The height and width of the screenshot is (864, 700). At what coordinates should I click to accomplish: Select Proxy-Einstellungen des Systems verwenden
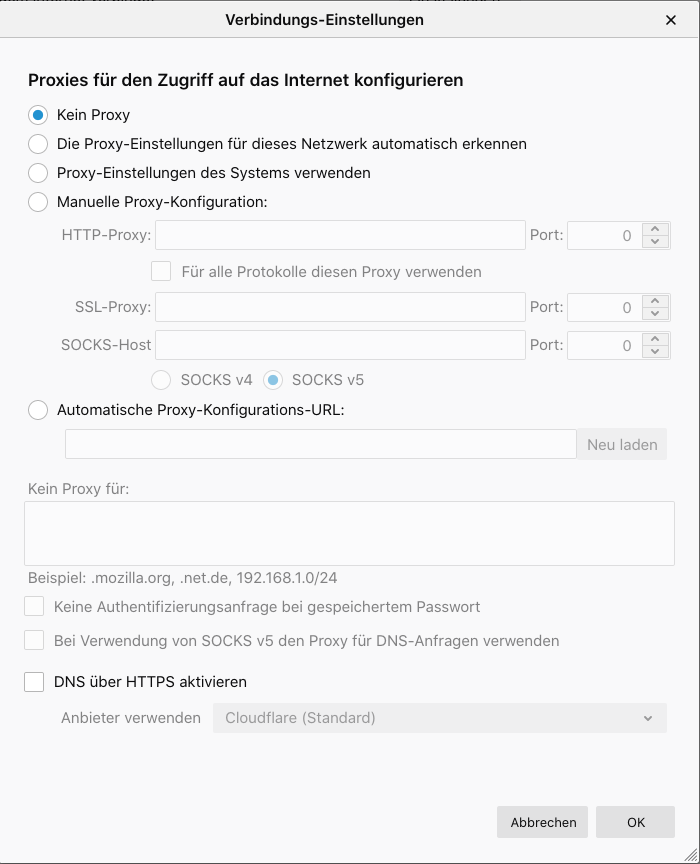coord(38,173)
